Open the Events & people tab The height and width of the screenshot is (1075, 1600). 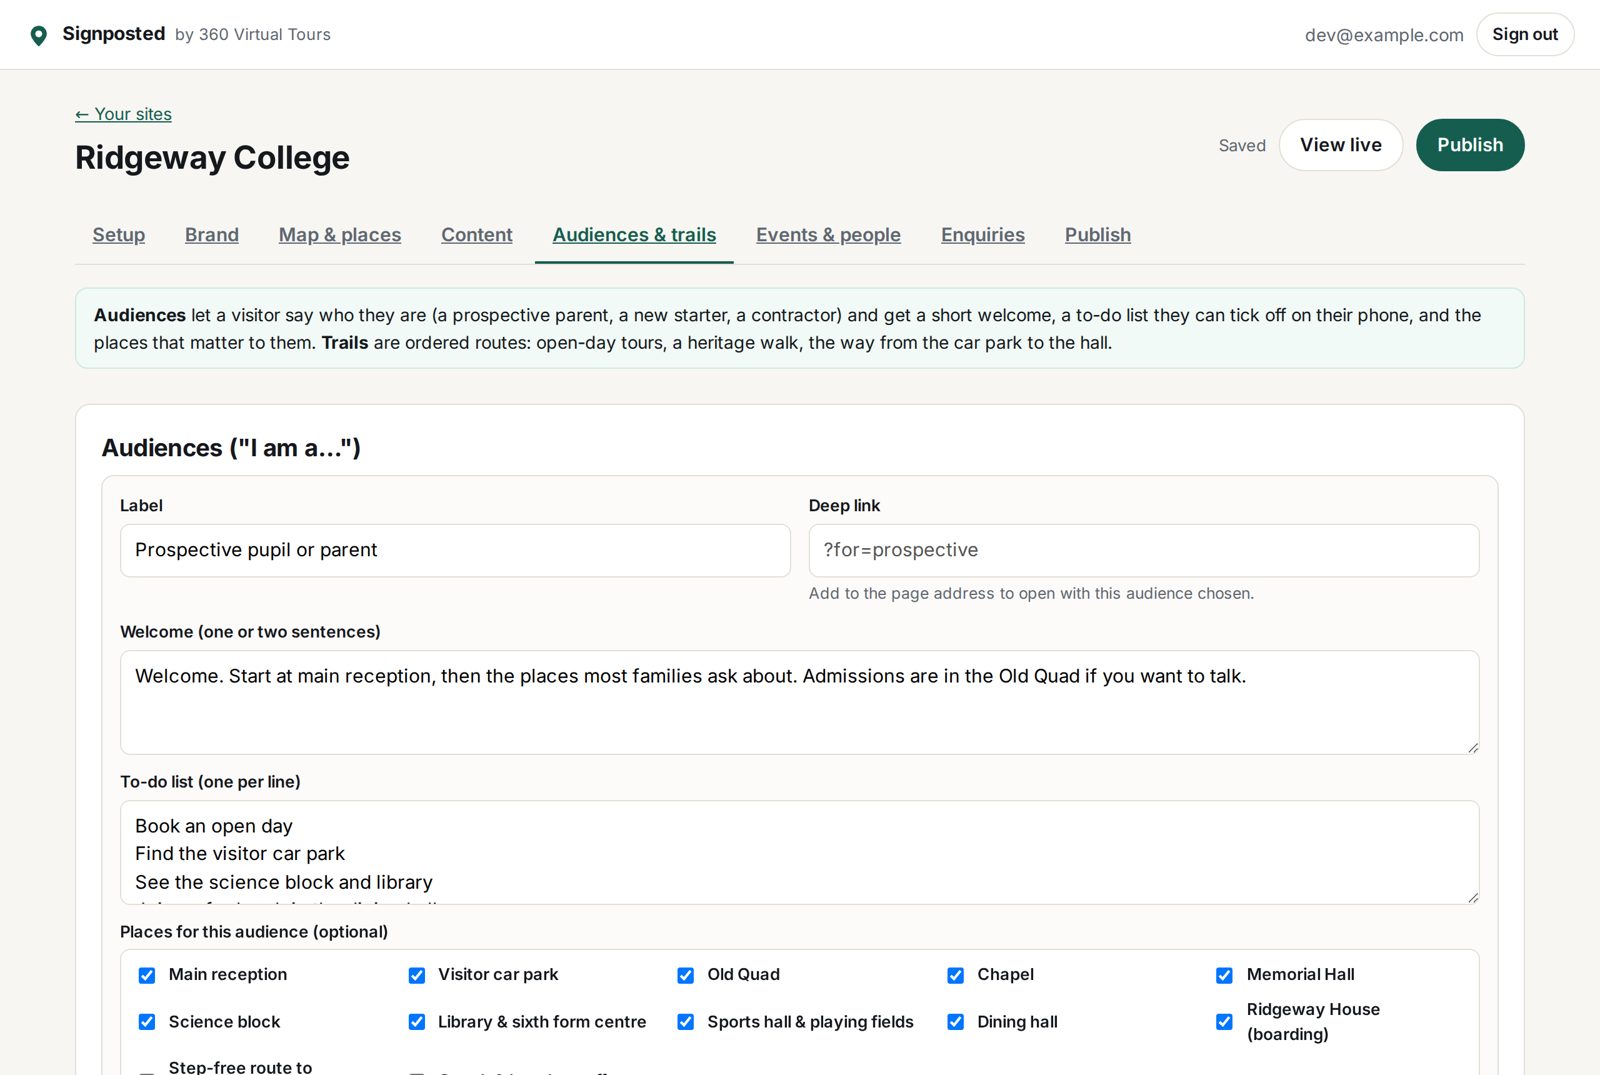click(828, 235)
